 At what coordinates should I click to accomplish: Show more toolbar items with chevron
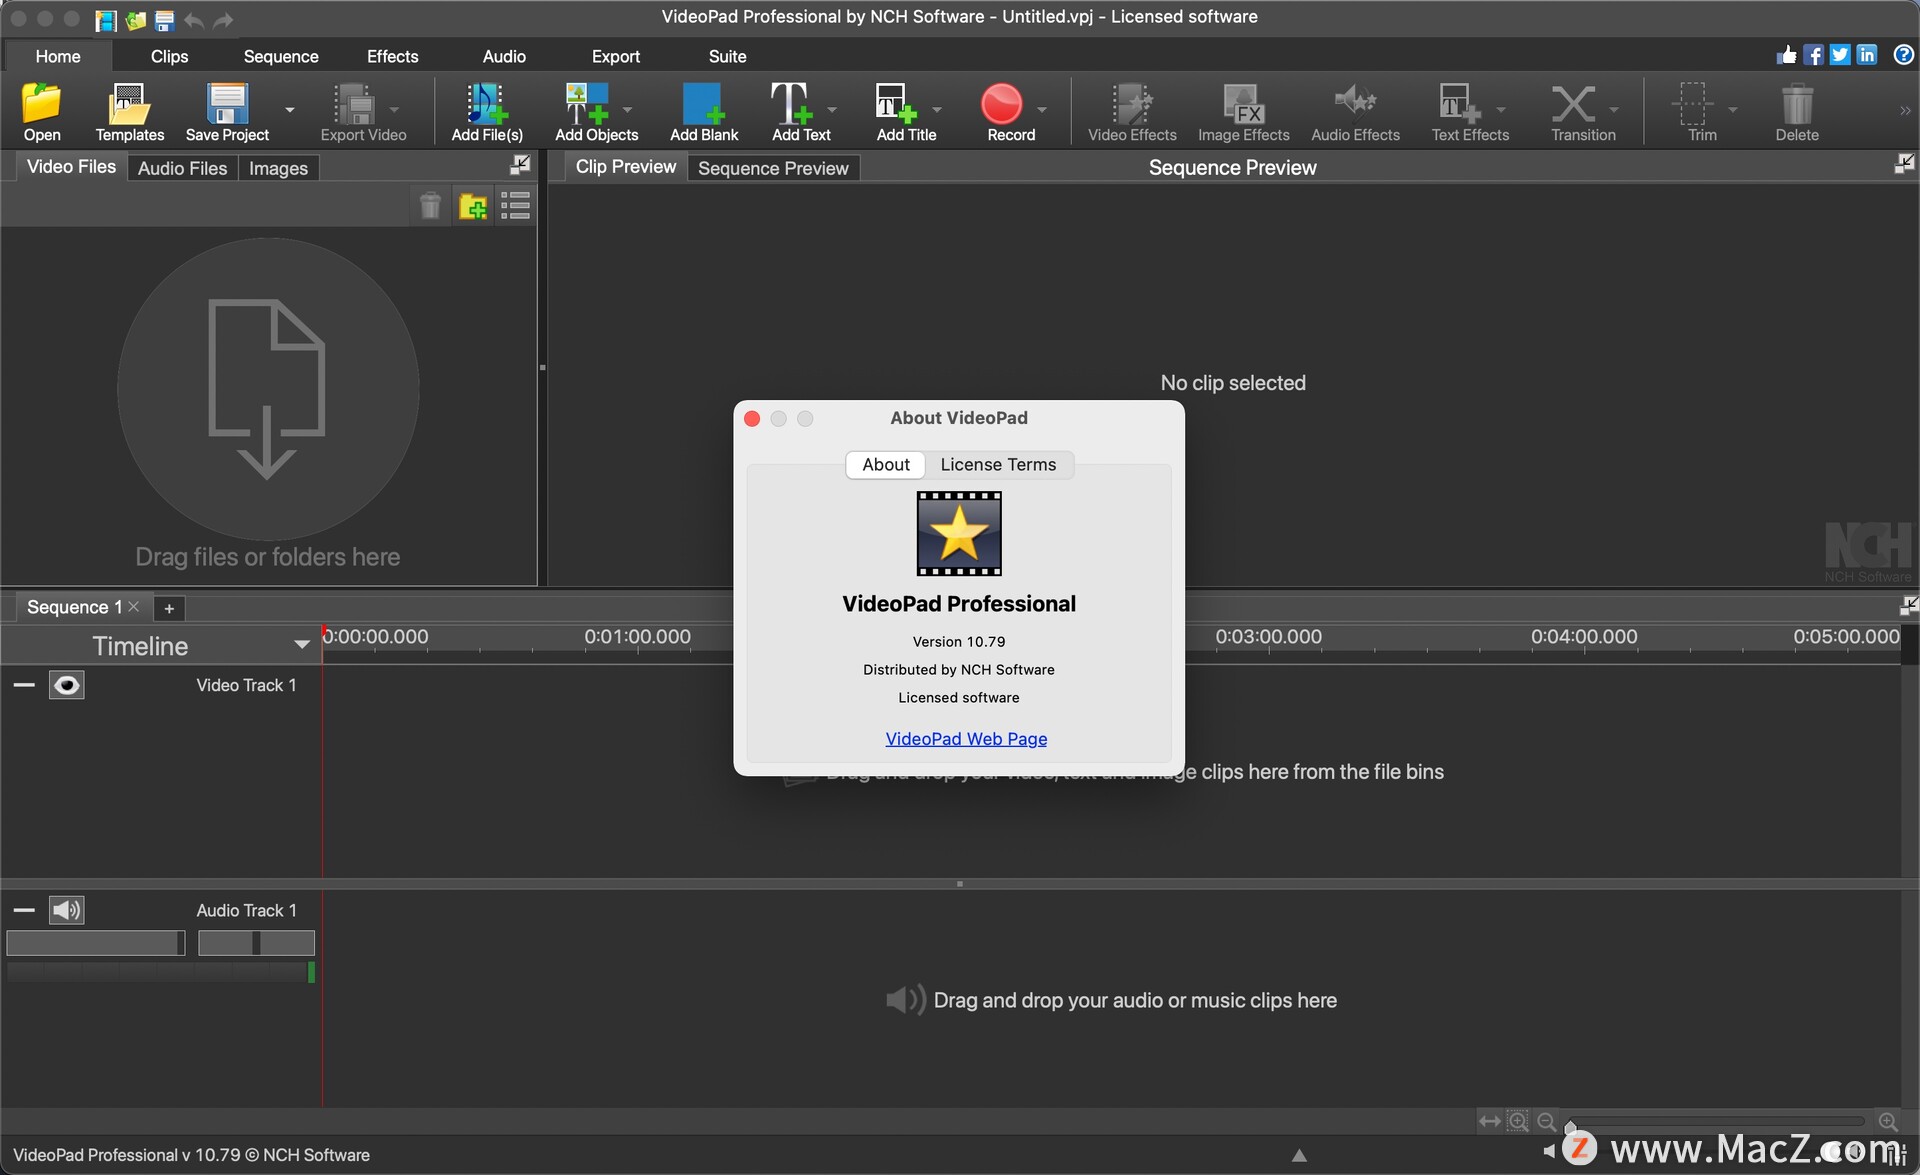pyautogui.click(x=1905, y=110)
